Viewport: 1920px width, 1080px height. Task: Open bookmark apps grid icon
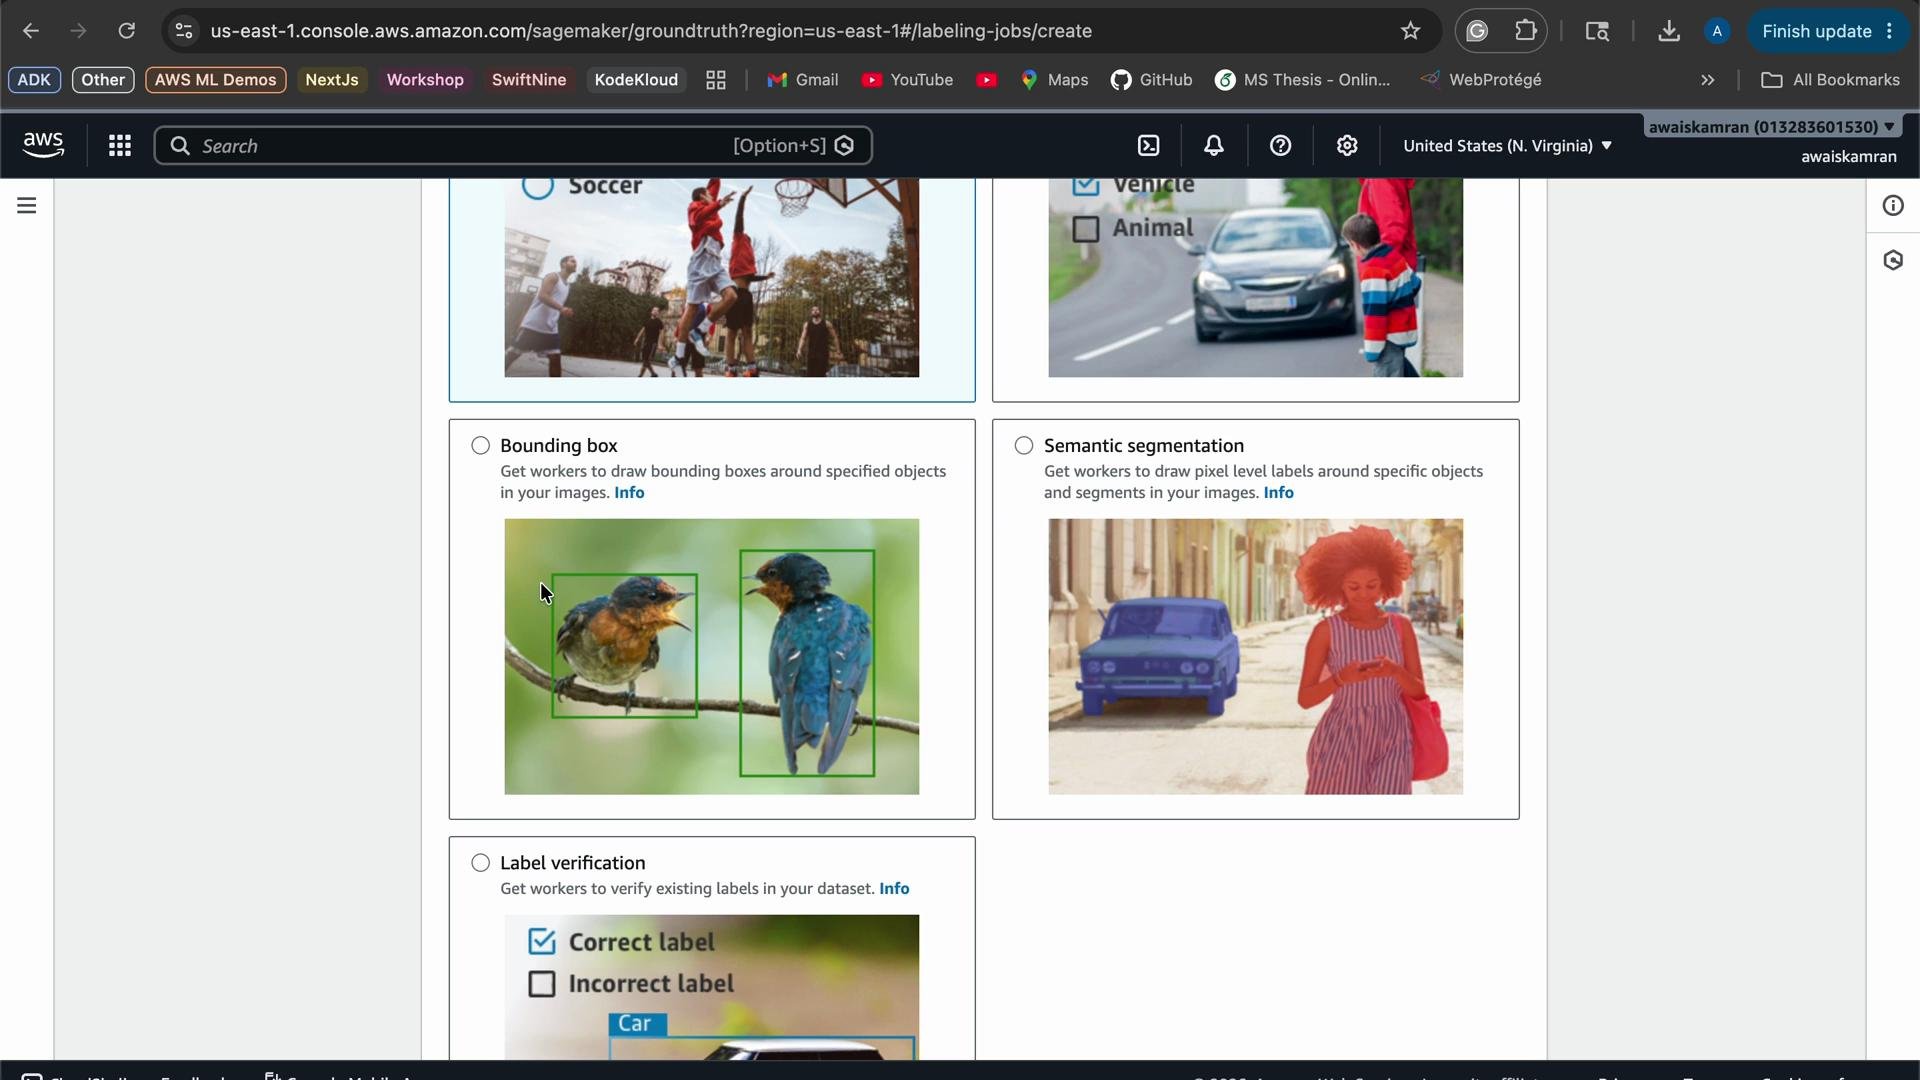coord(716,80)
